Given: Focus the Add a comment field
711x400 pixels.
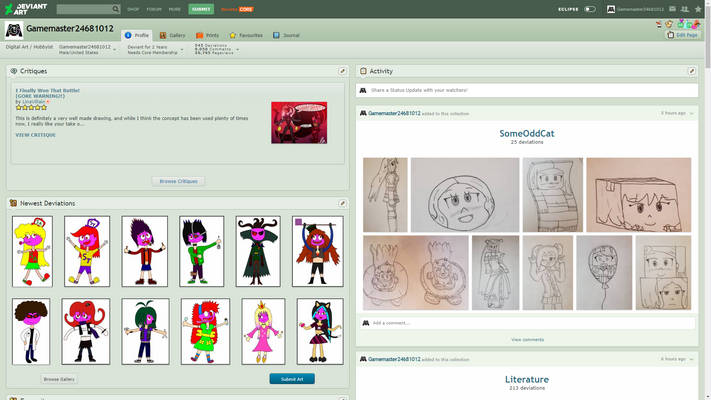Looking at the screenshot, I should pyautogui.click(x=533, y=323).
